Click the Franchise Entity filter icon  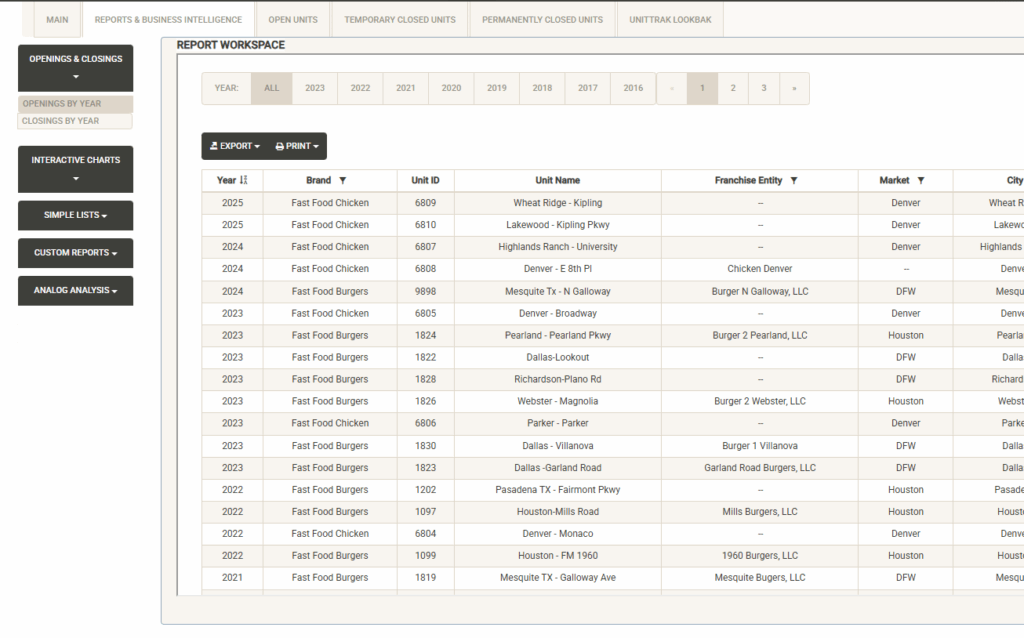[x=794, y=181]
